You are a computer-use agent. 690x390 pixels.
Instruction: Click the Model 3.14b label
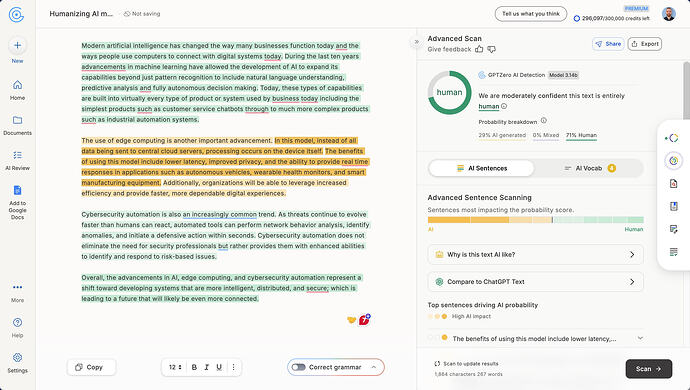[563, 75]
